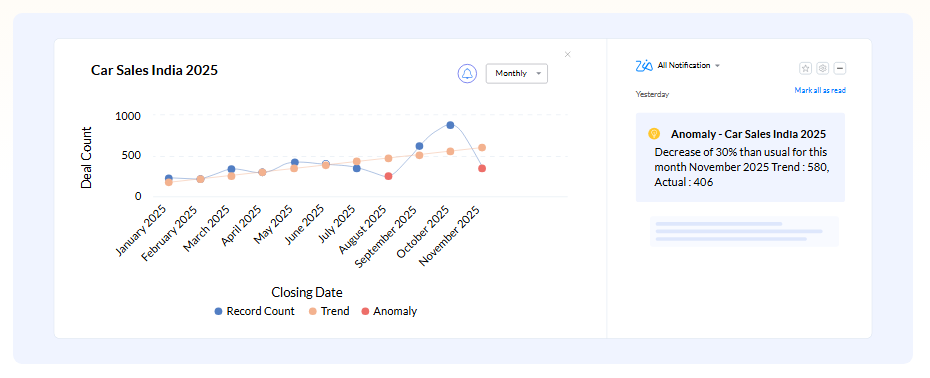Click Mark all as read link

point(820,91)
